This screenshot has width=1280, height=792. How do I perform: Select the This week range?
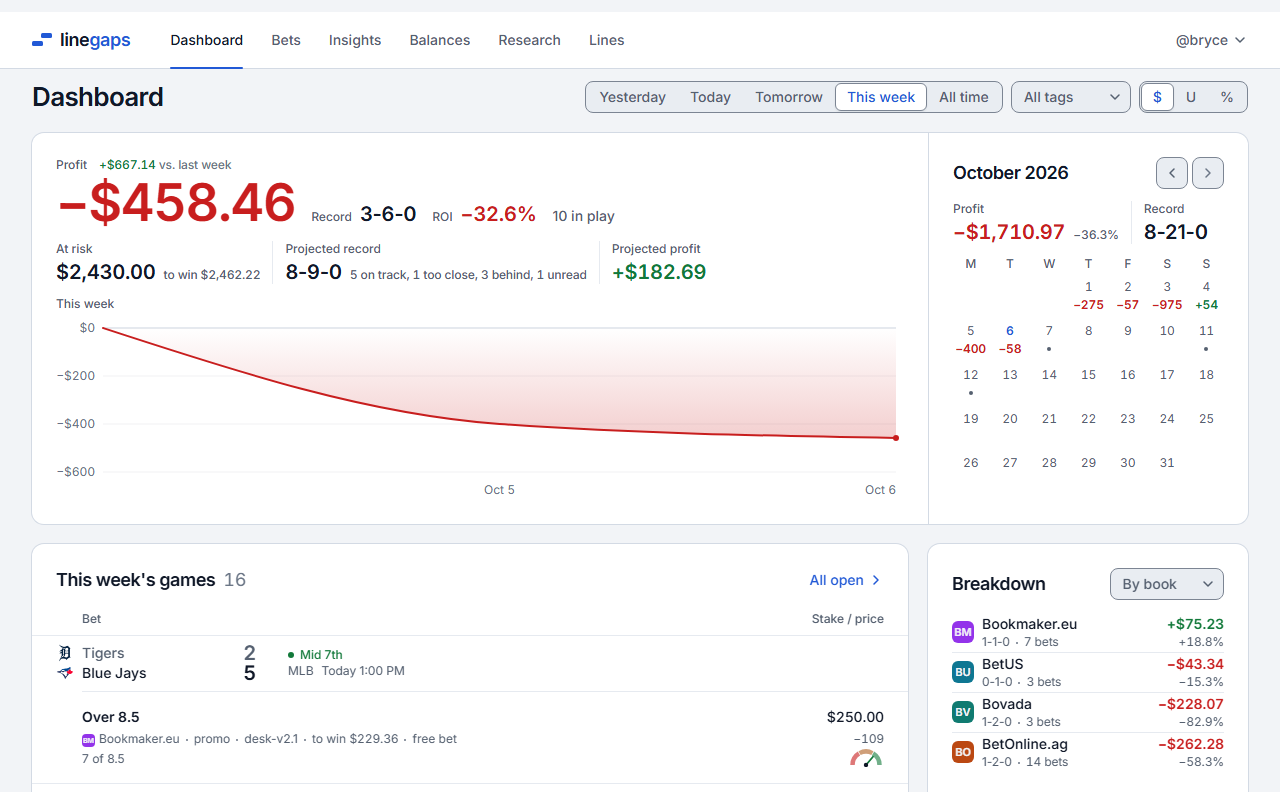click(881, 97)
